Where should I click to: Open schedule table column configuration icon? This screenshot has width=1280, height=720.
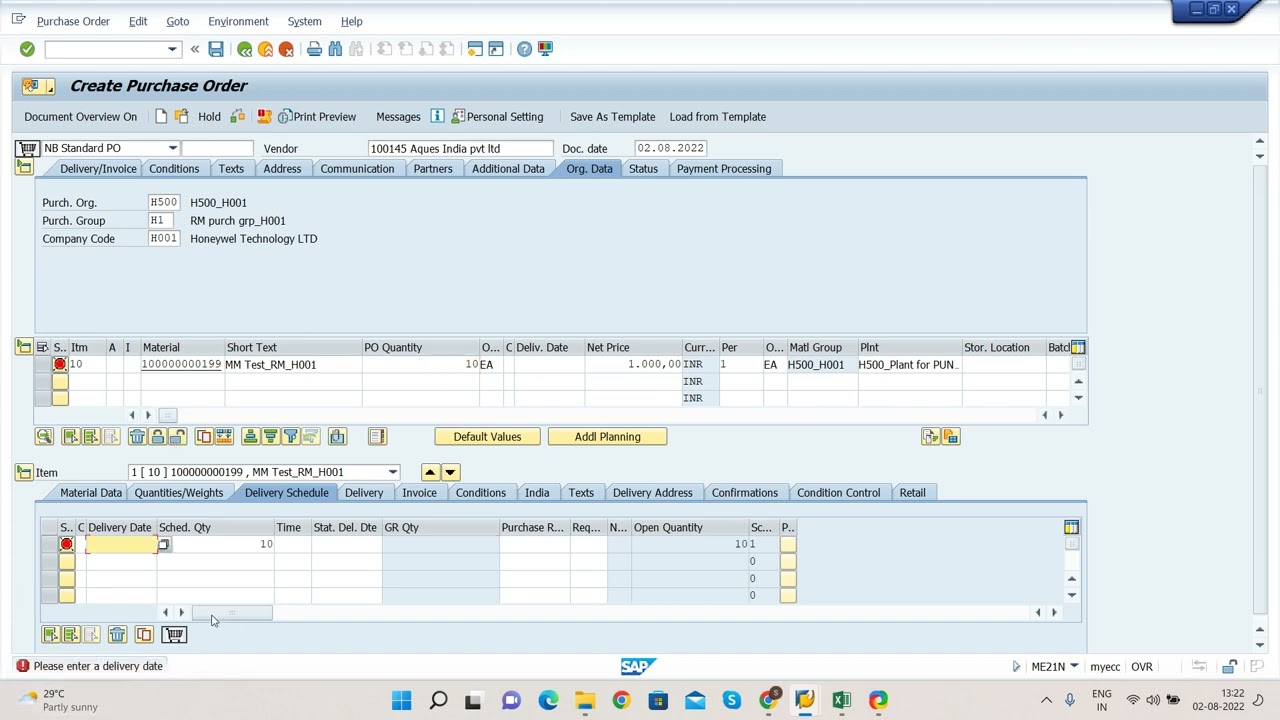point(1071,527)
